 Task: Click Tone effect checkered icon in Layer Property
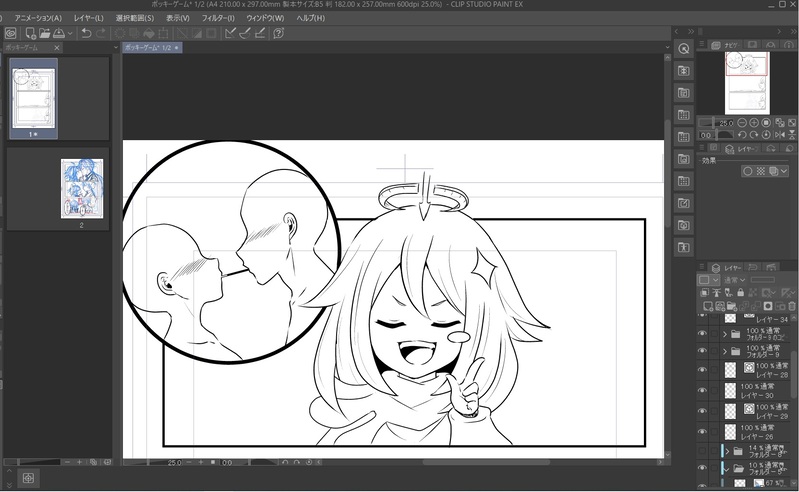pos(761,171)
